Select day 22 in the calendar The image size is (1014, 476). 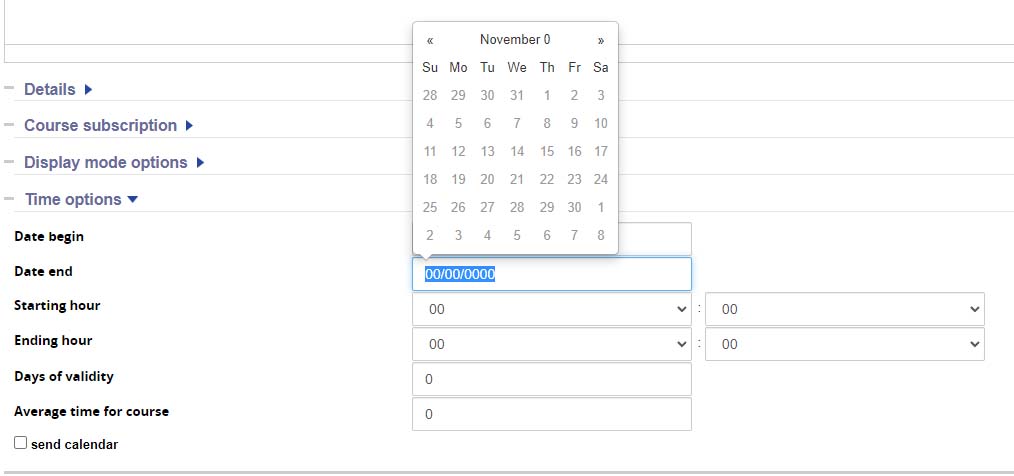(x=546, y=180)
